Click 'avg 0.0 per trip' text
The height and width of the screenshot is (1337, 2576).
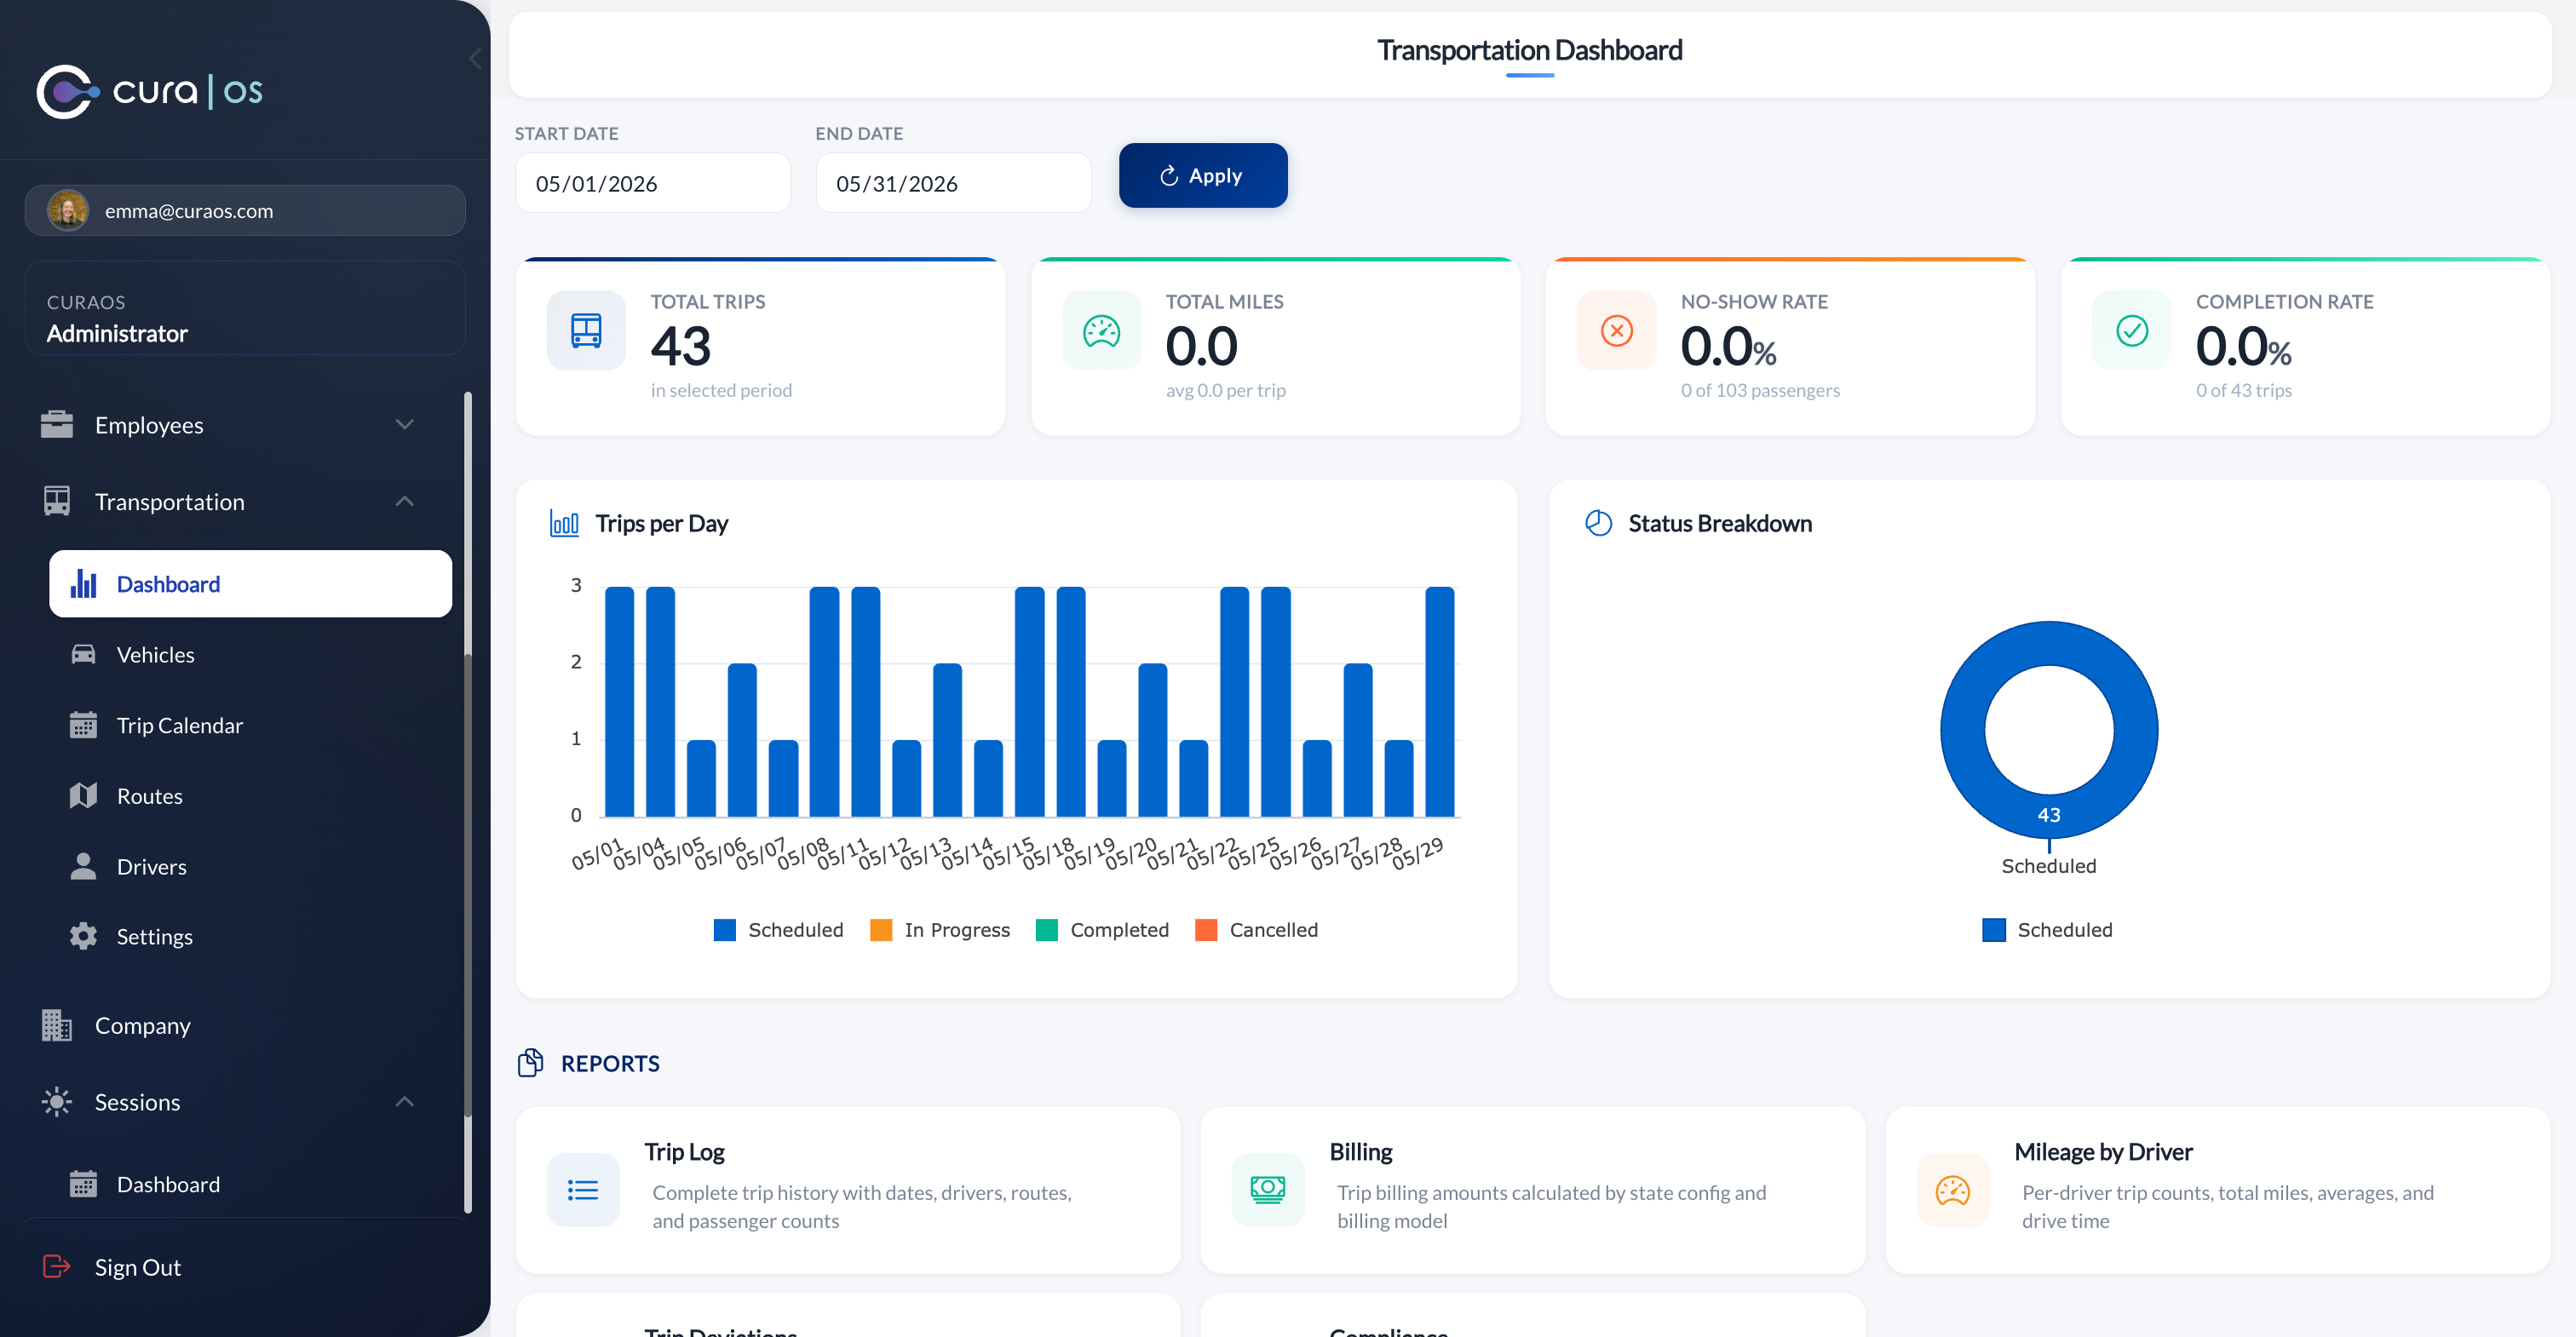pyautogui.click(x=1225, y=391)
